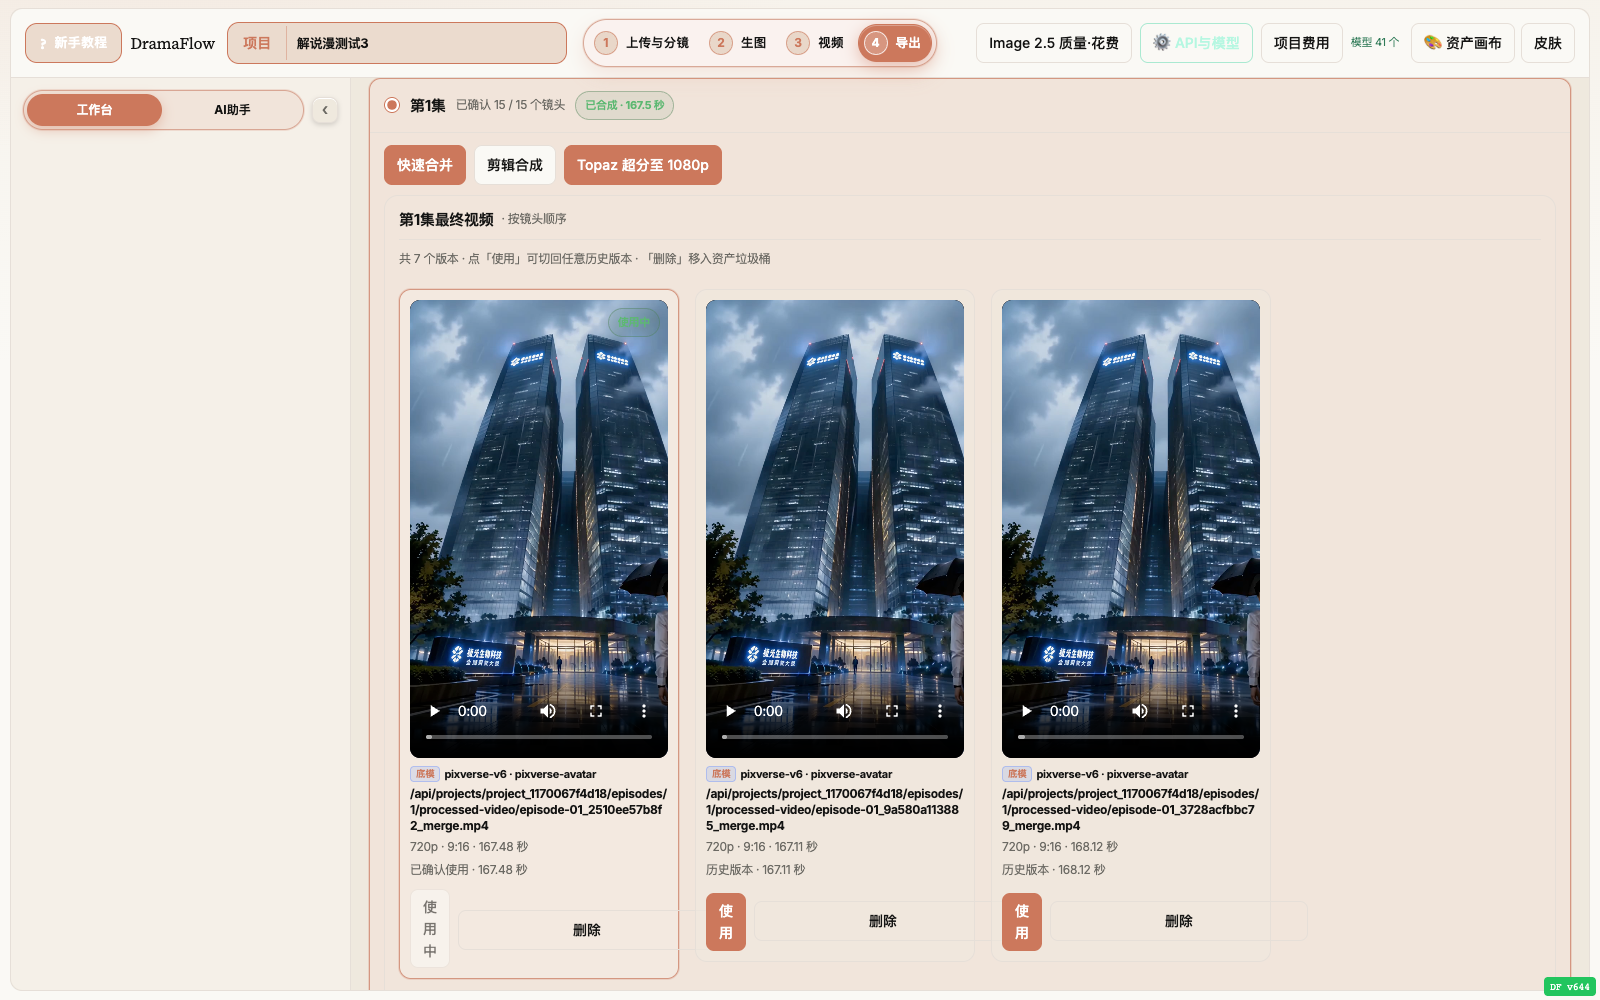Open more options on the second video
This screenshot has height=1000, width=1600.
tap(940, 711)
